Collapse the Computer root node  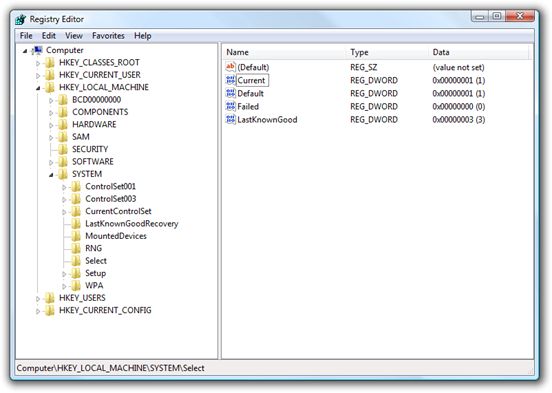(x=25, y=51)
